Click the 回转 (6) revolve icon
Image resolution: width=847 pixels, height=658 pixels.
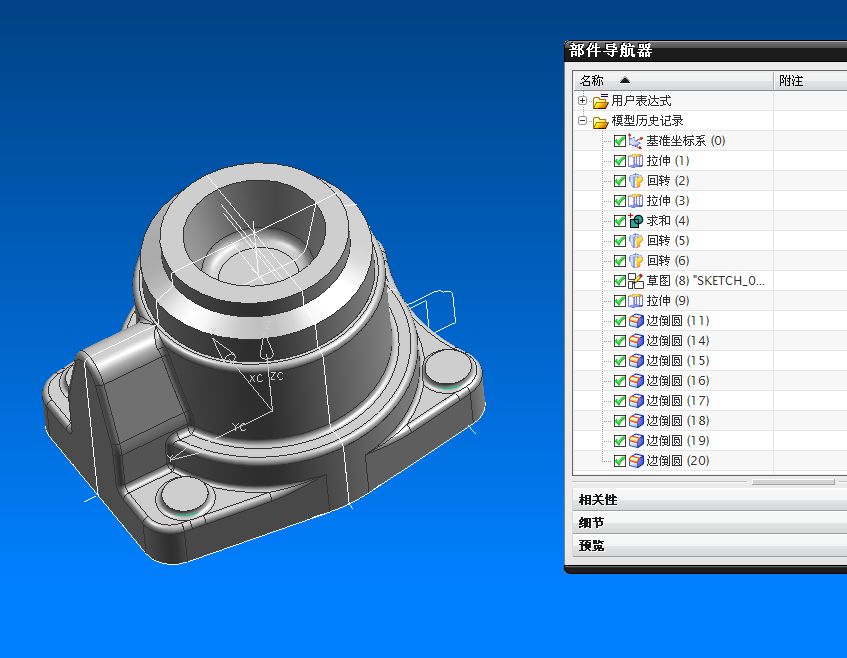(x=635, y=261)
